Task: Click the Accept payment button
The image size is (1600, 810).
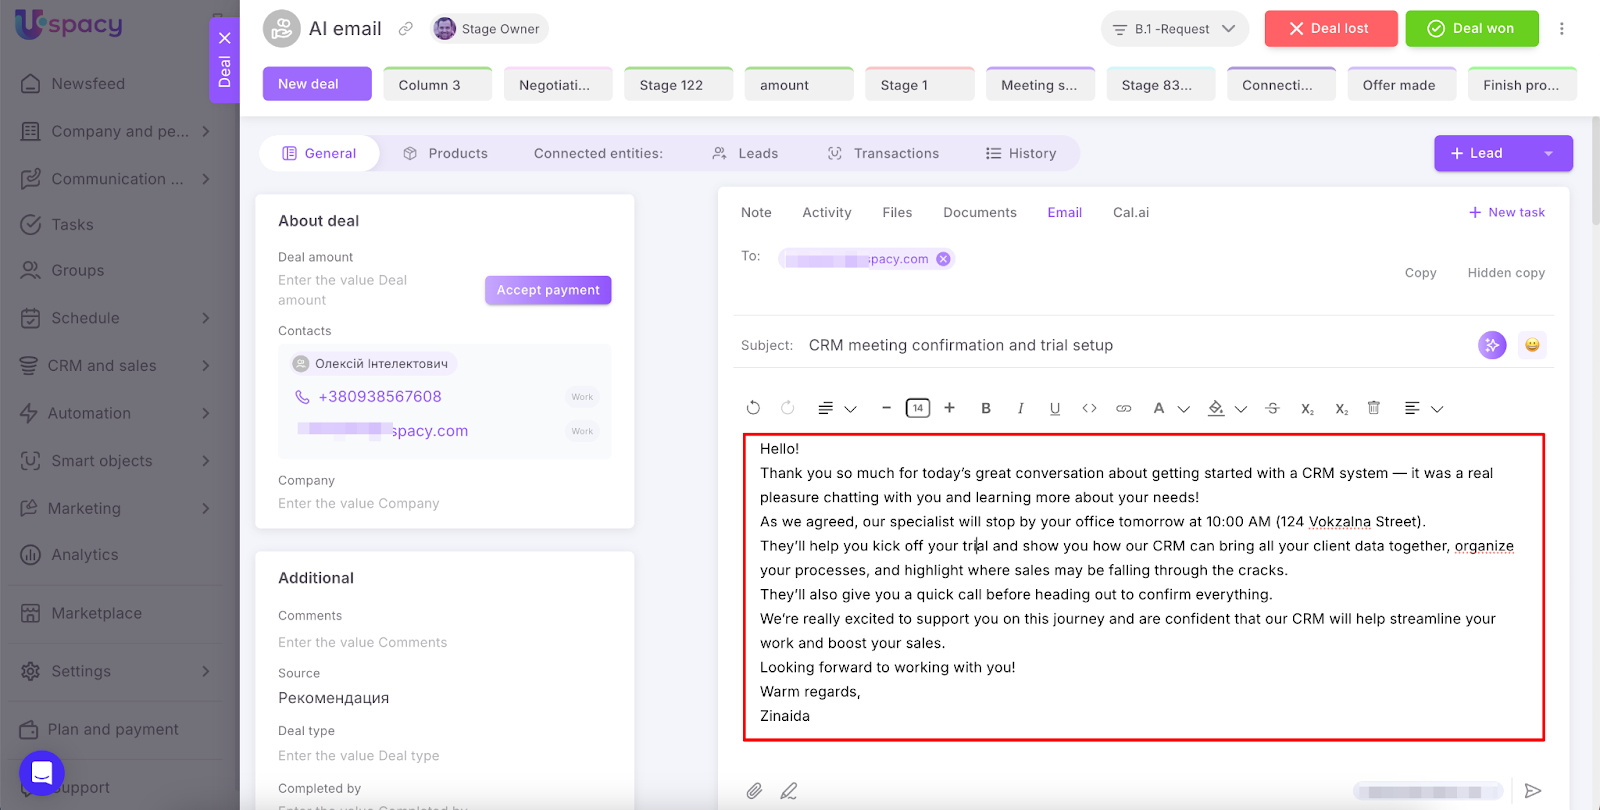Action: 548,290
